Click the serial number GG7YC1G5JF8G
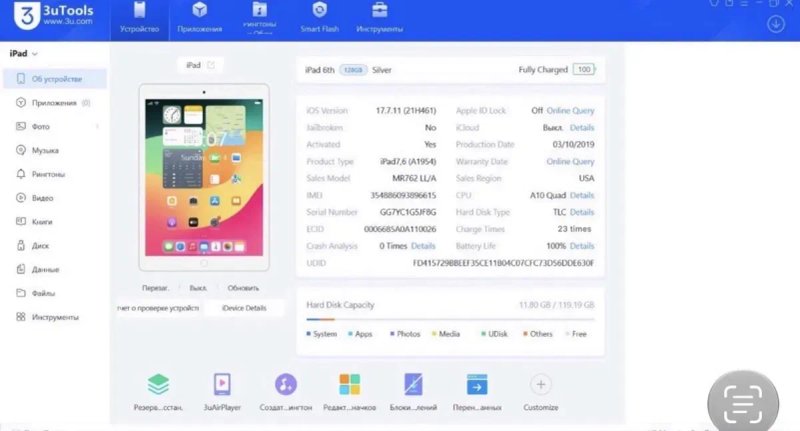This screenshot has height=431, width=800. pos(408,212)
